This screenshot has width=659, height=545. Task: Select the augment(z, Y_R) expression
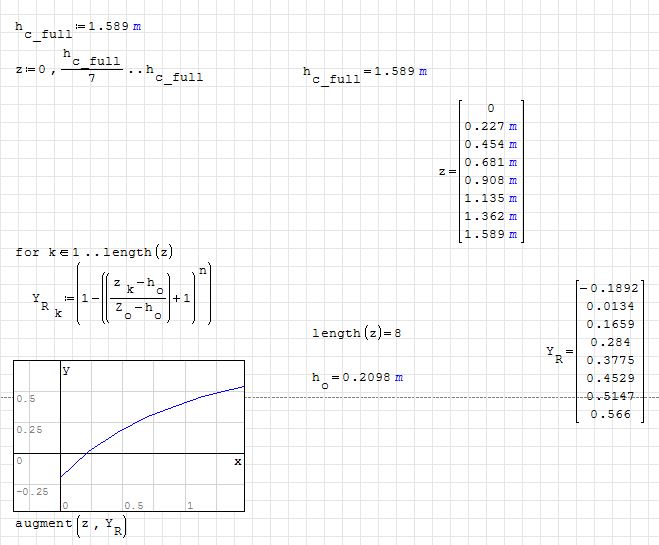point(71,524)
